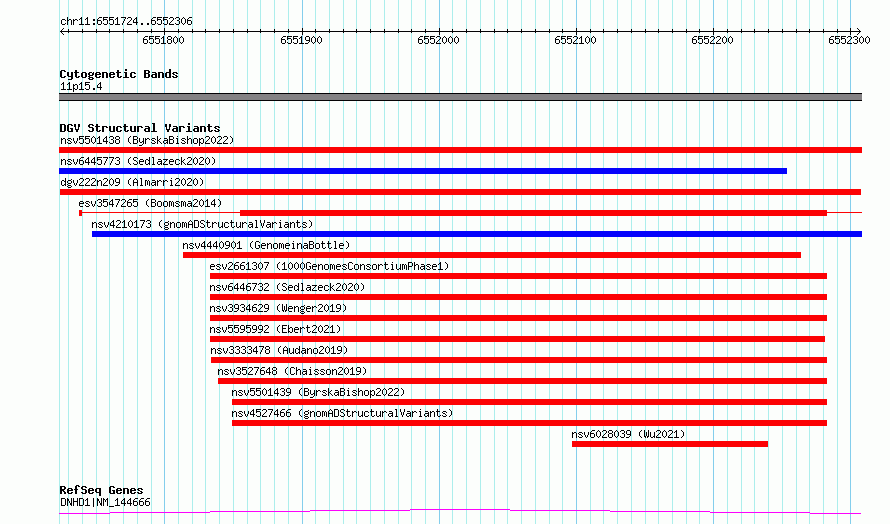
Task: Select the short red bar under nsv6028039
Action: pos(670,444)
